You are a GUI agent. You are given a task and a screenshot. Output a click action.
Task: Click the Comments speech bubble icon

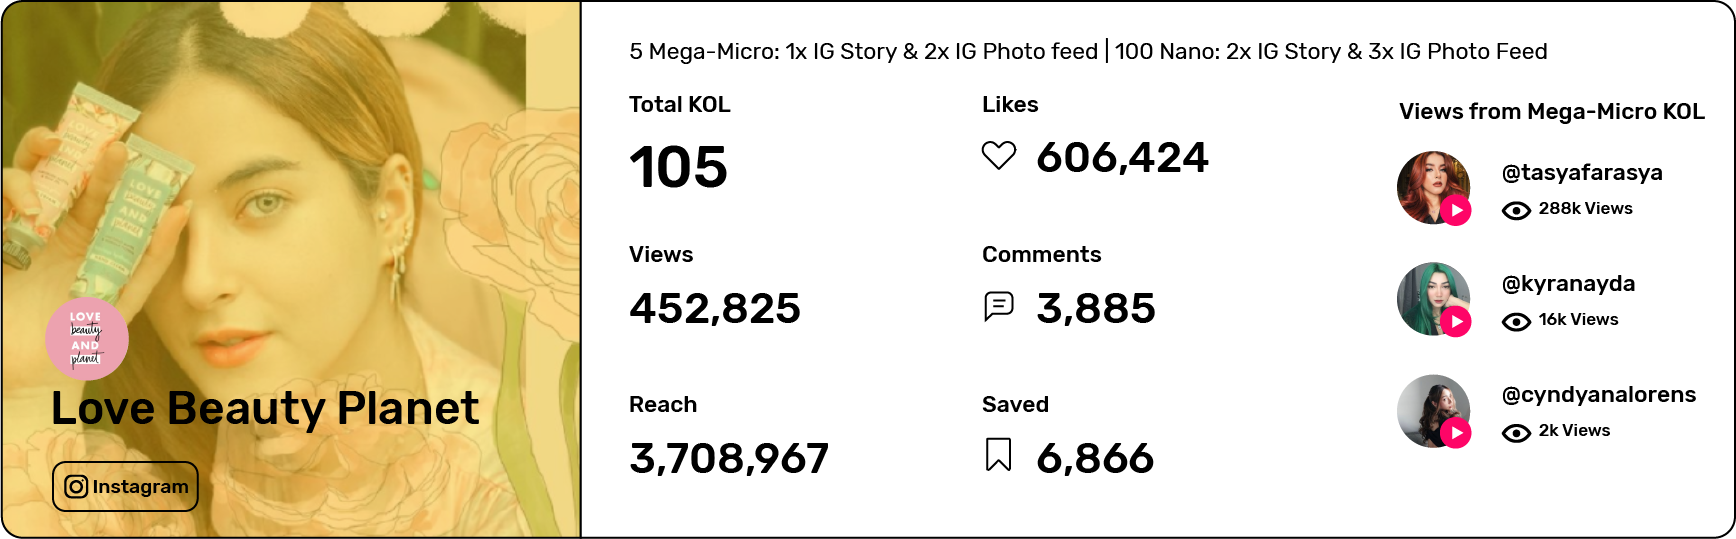(998, 306)
